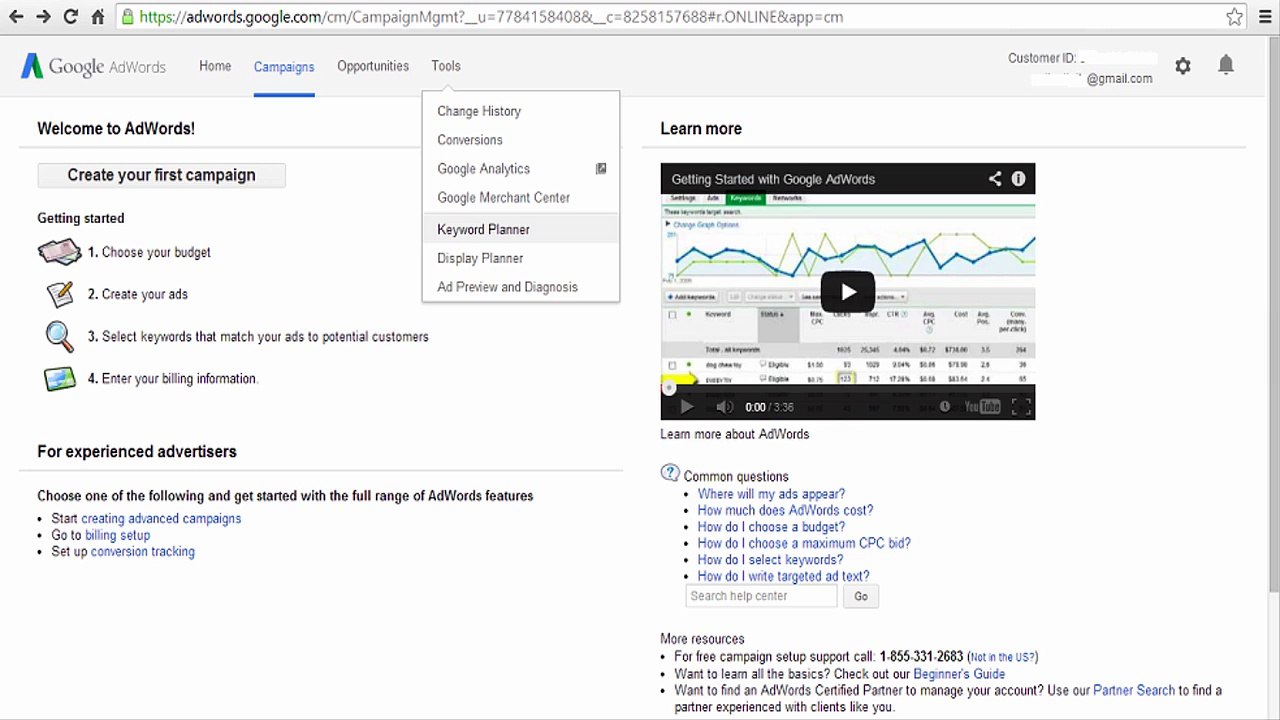Open the settings gear icon
This screenshot has width=1280, height=720.
(1183, 66)
